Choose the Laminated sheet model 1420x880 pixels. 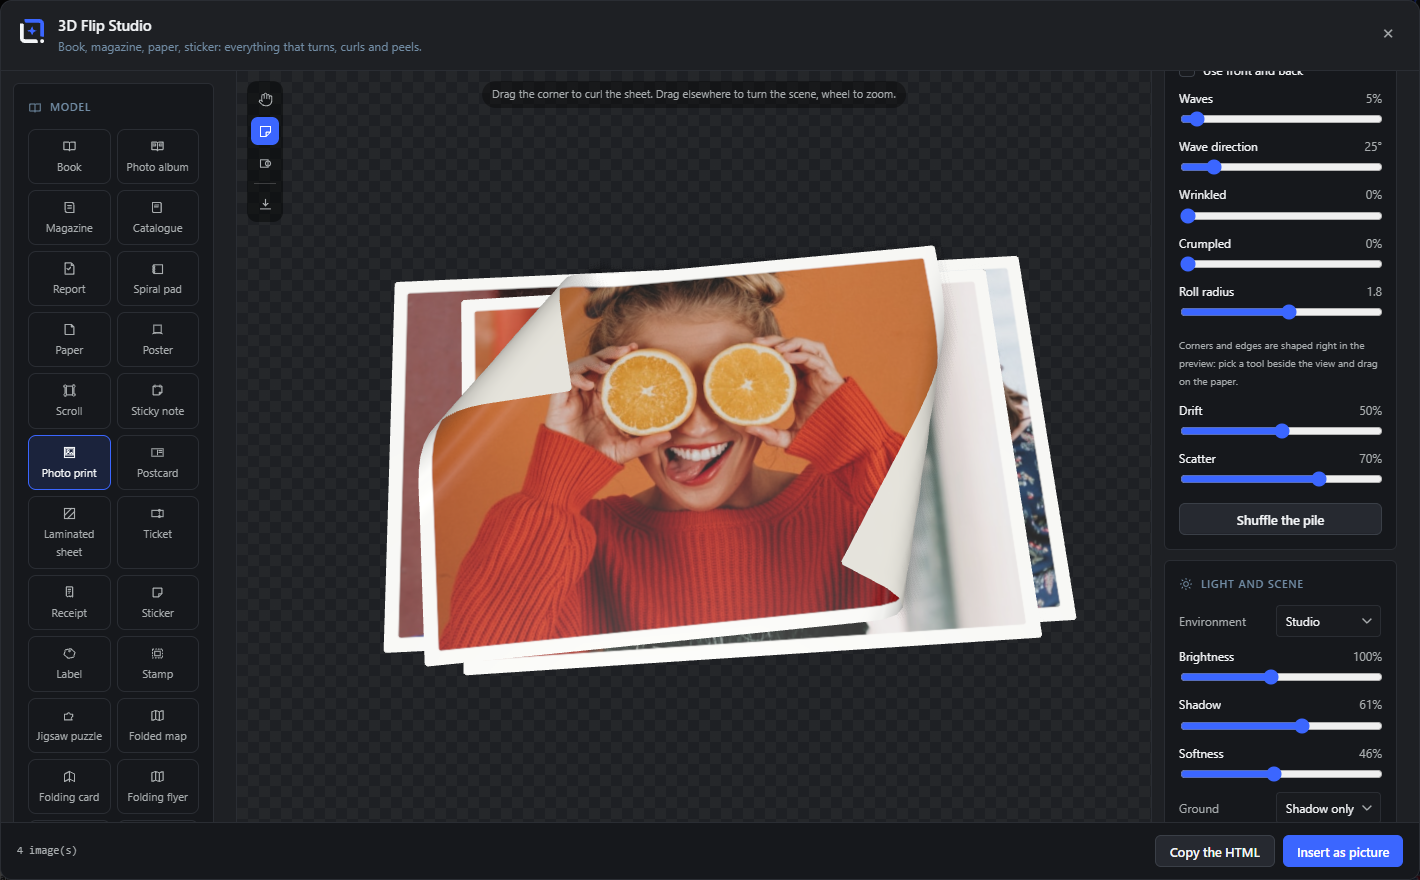(69, 533)
